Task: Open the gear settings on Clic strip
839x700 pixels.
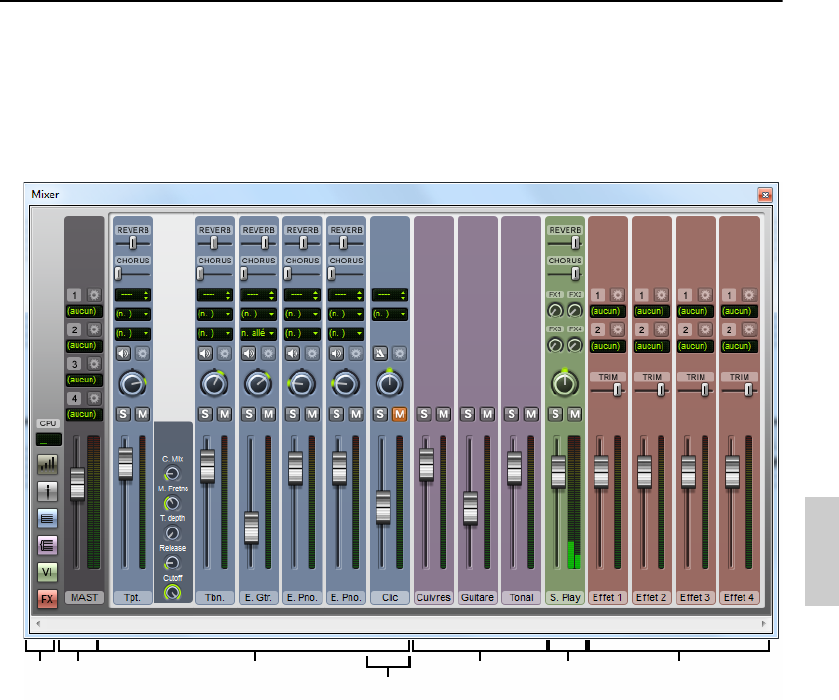Action: tap(400, 353)
